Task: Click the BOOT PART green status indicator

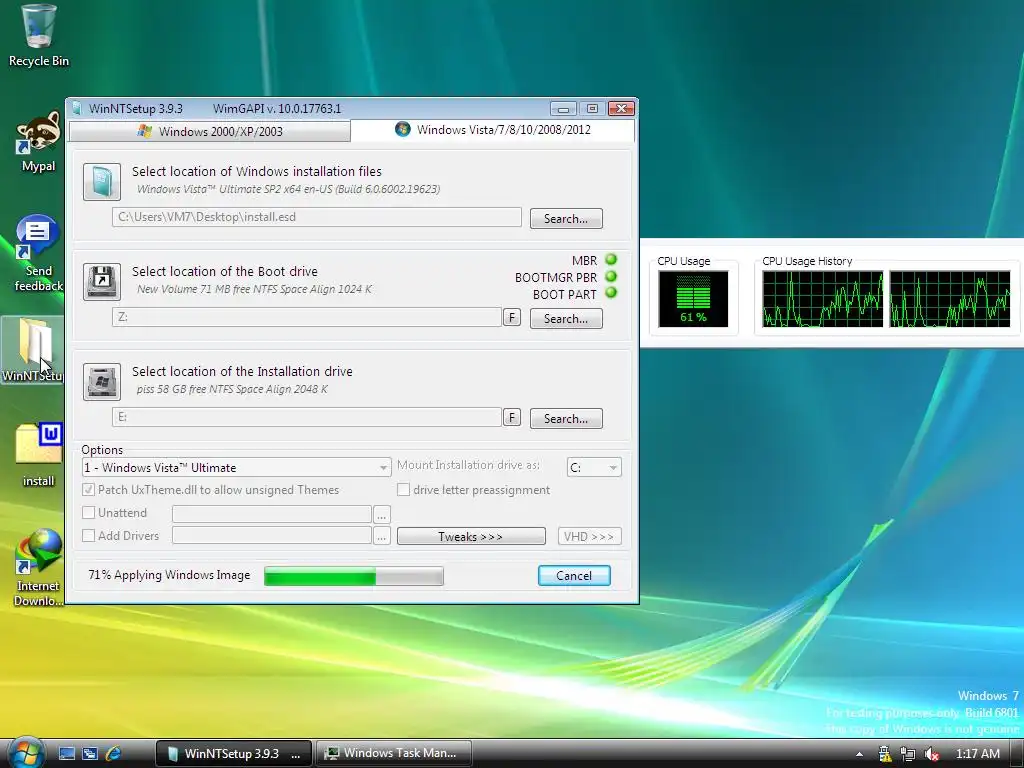Action: [611, 293]
